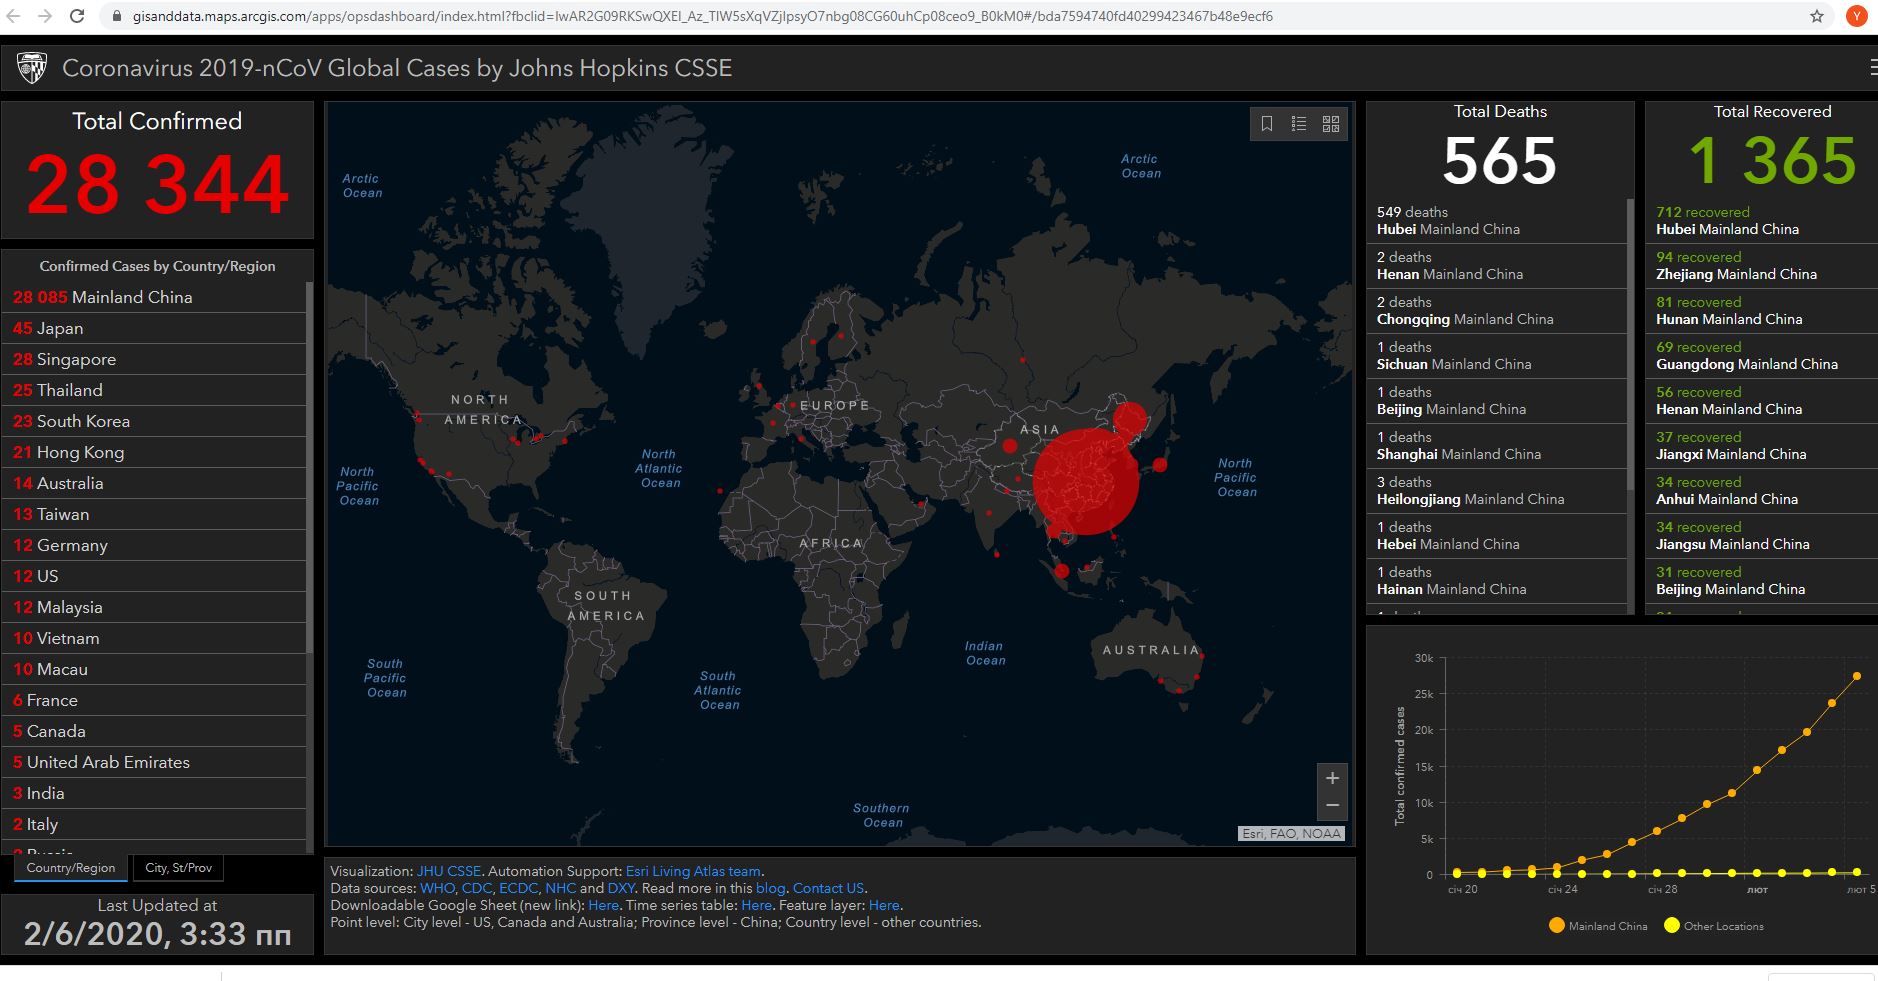Open the Esri Living Atlas team link
The image size is (1878, 981).
693,871
